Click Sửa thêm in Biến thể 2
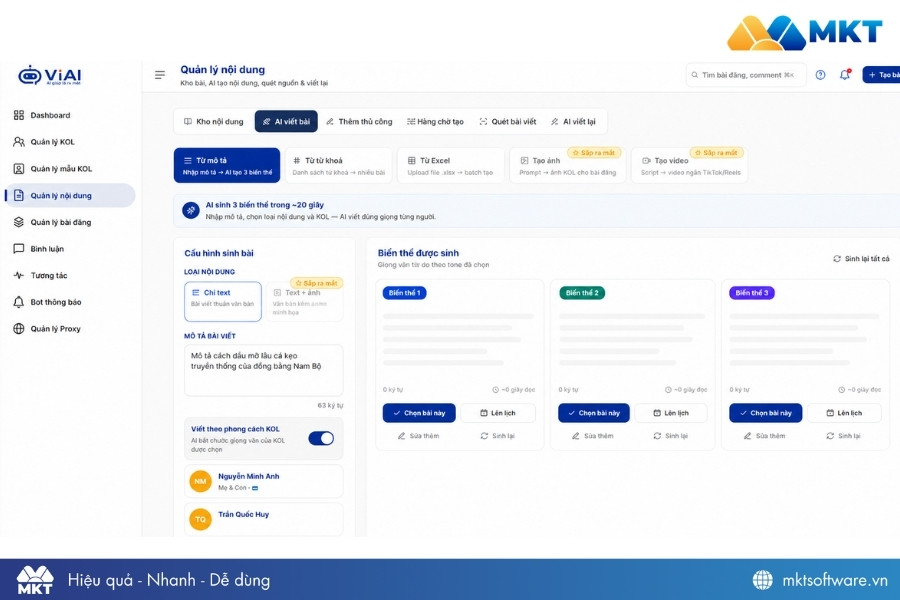Image resolution: width=900 pixels, height=600 pixels. [592, 436]
